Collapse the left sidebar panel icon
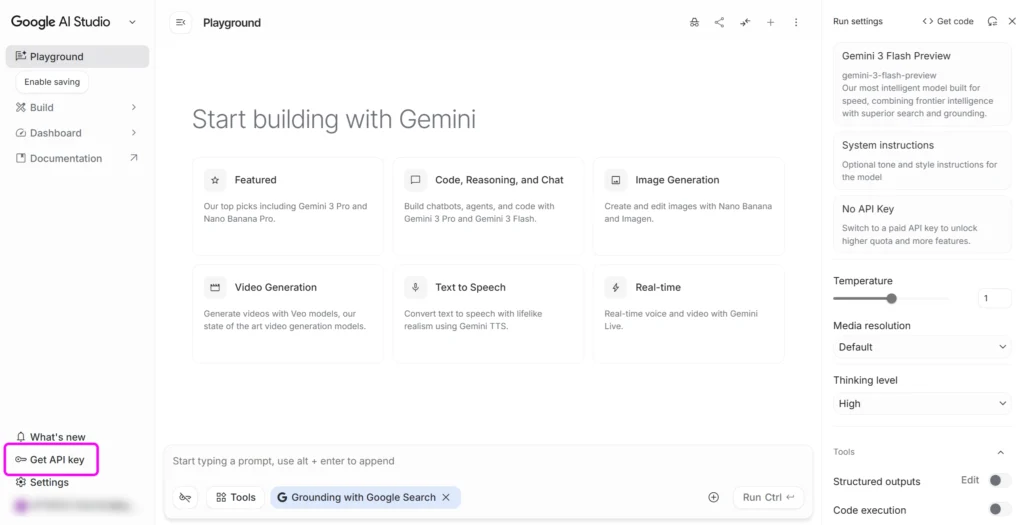The height and width of the screenshot is (525, 1024). click(x=180, y=22)
